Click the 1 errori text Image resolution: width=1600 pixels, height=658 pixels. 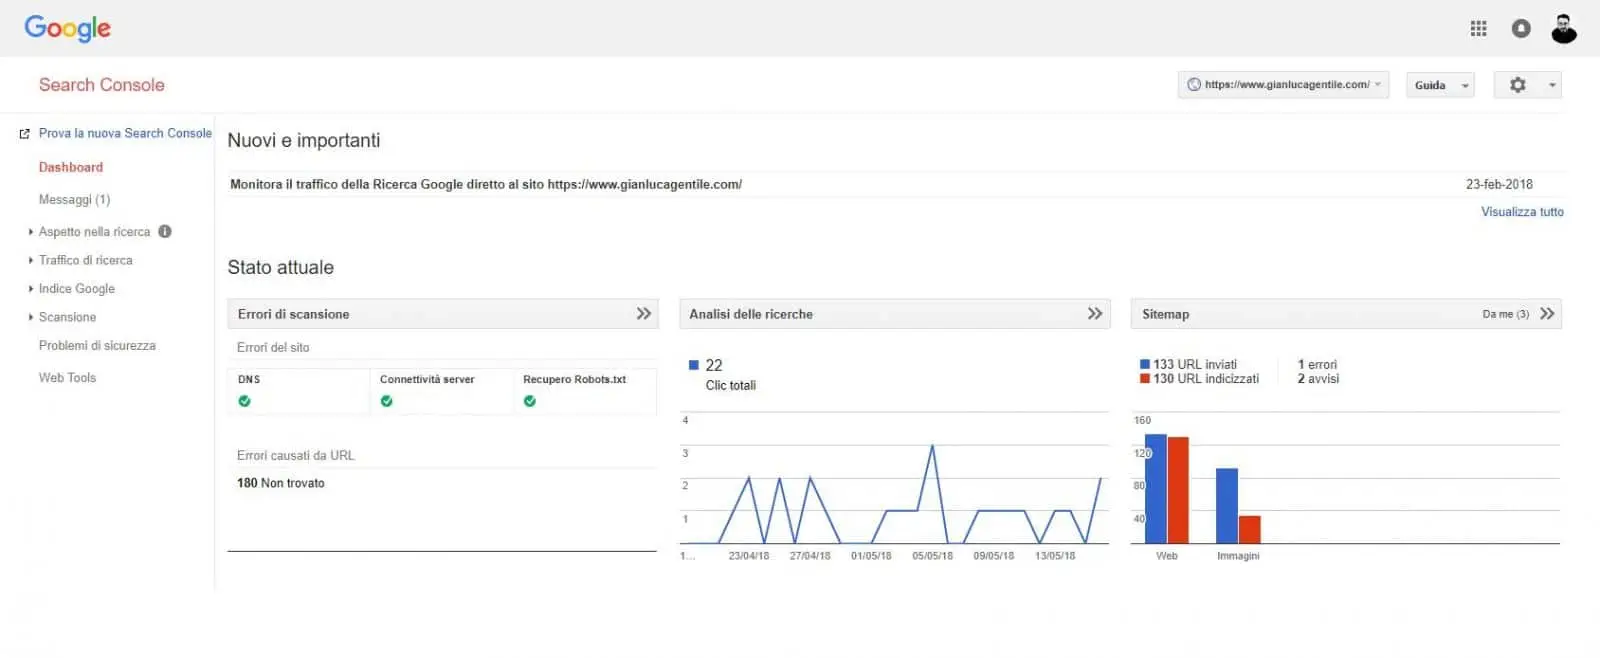pyautogui.click(x=1317, y=365)
